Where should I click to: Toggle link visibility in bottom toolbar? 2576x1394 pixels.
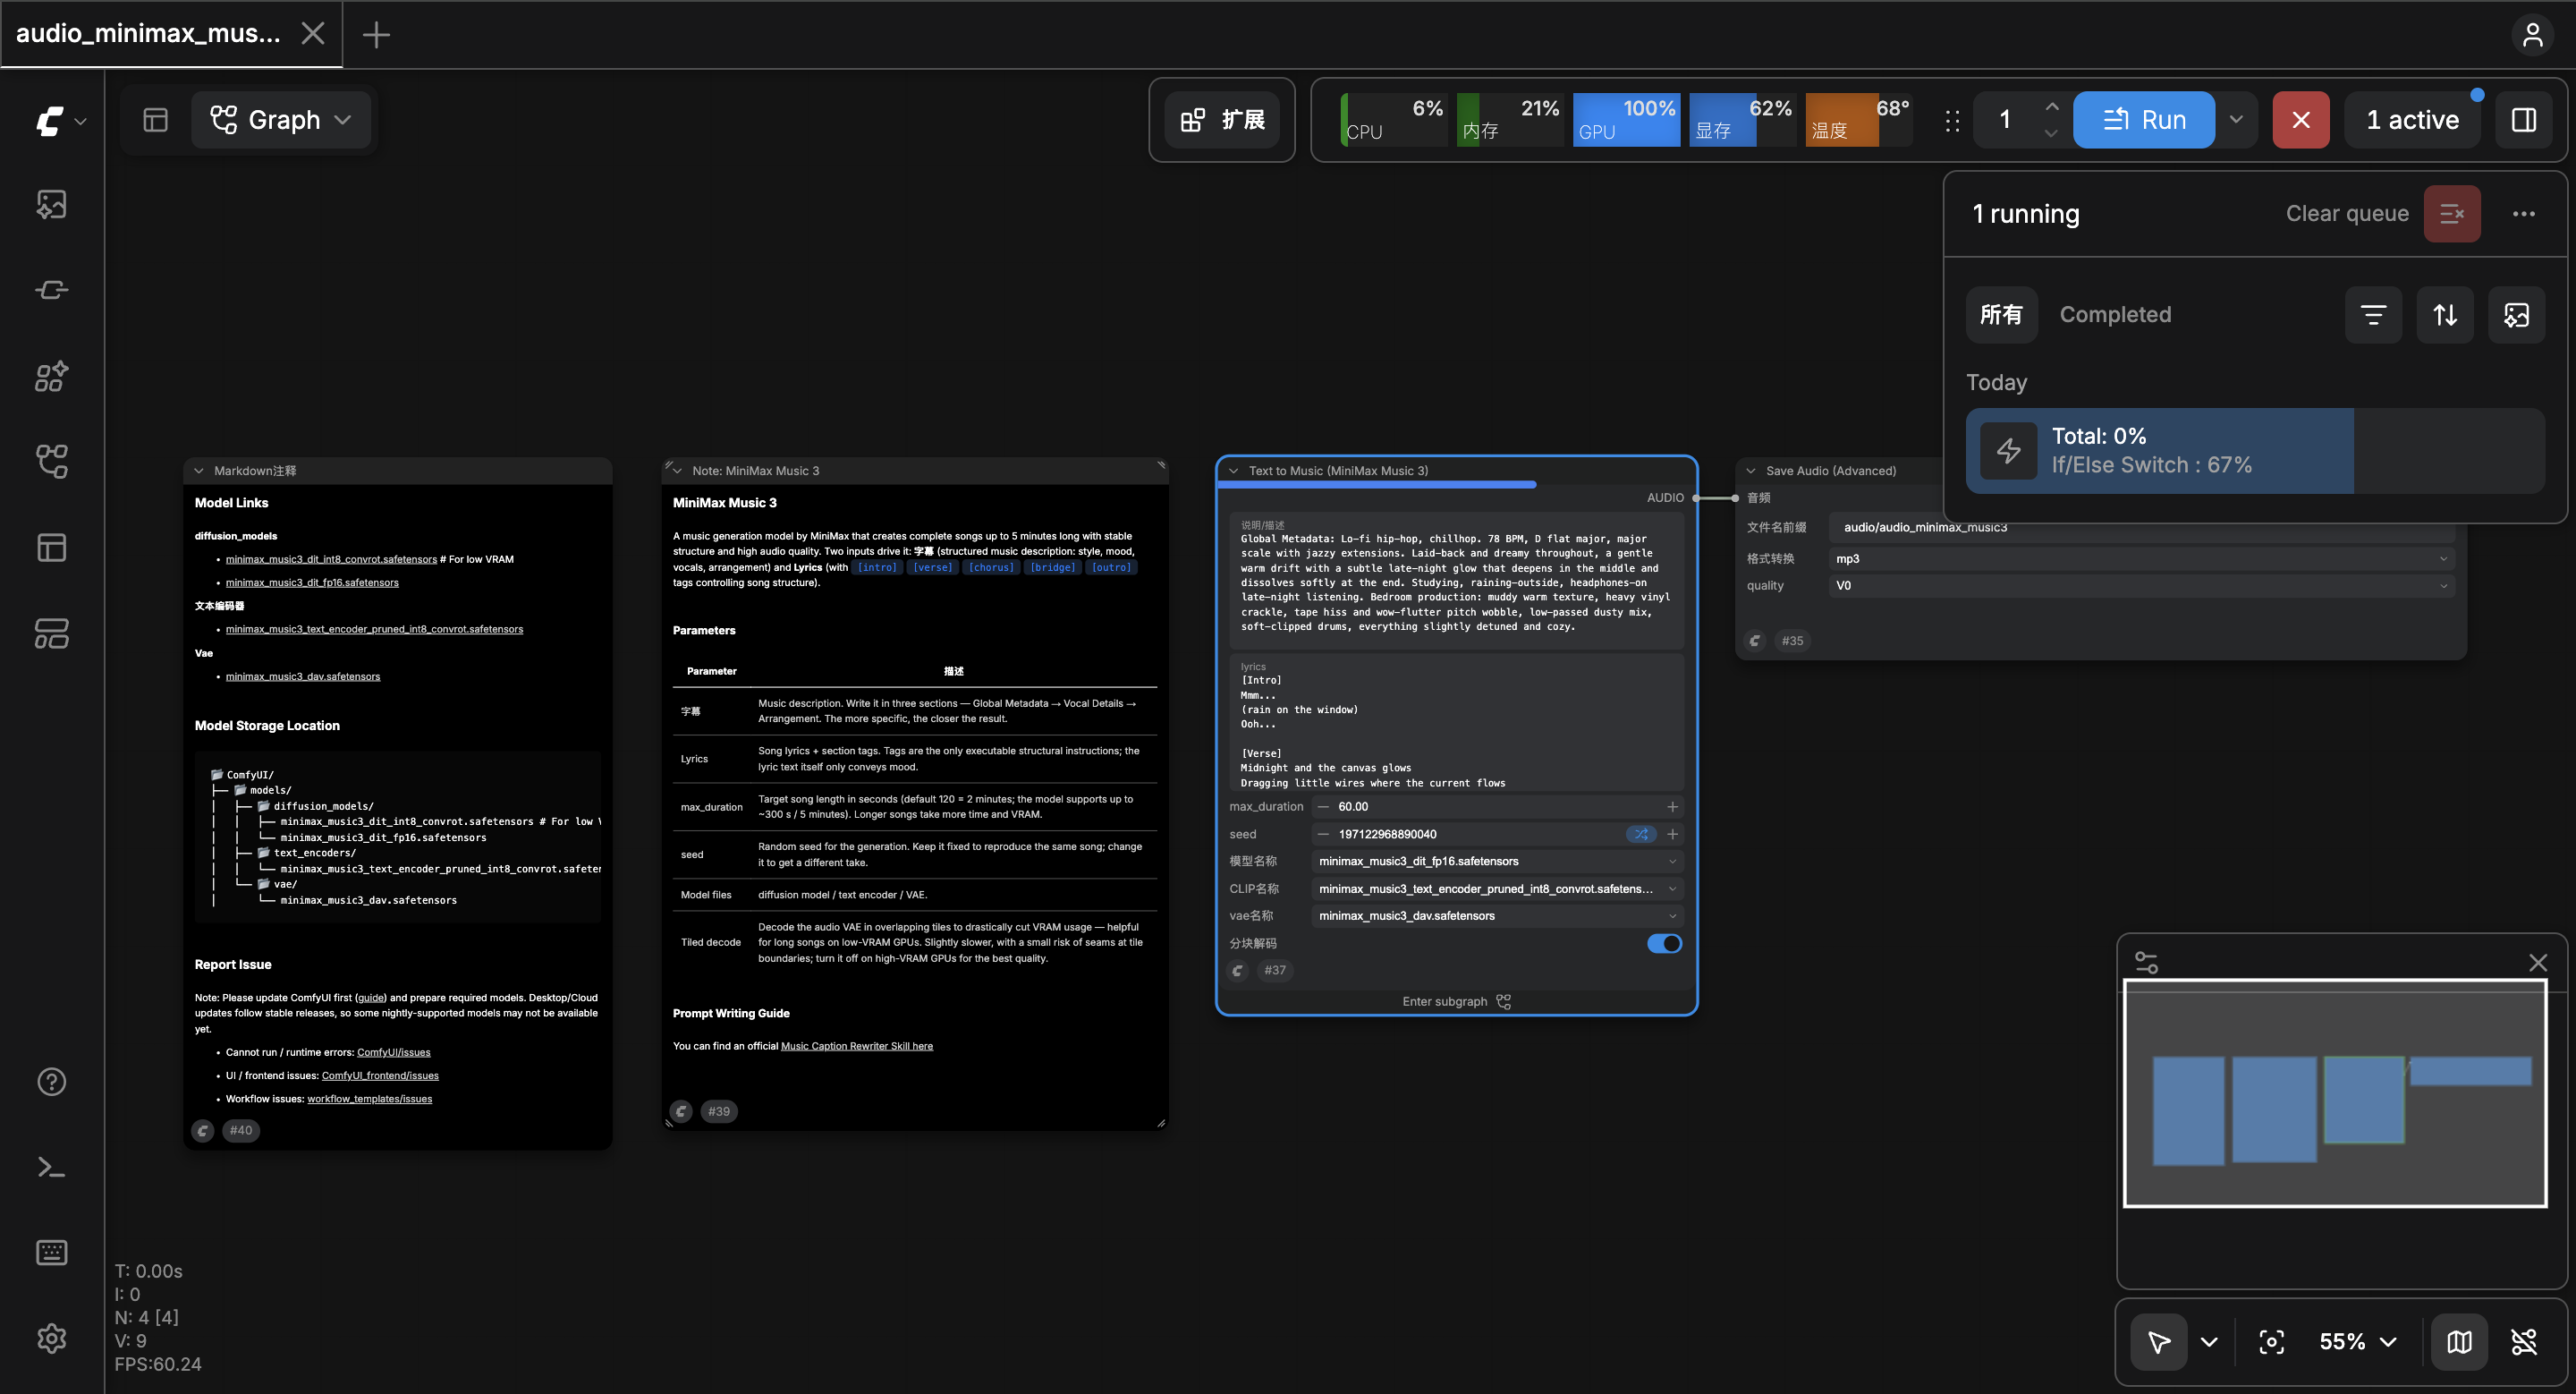pyautogui.click(x=2524, y=1342)
